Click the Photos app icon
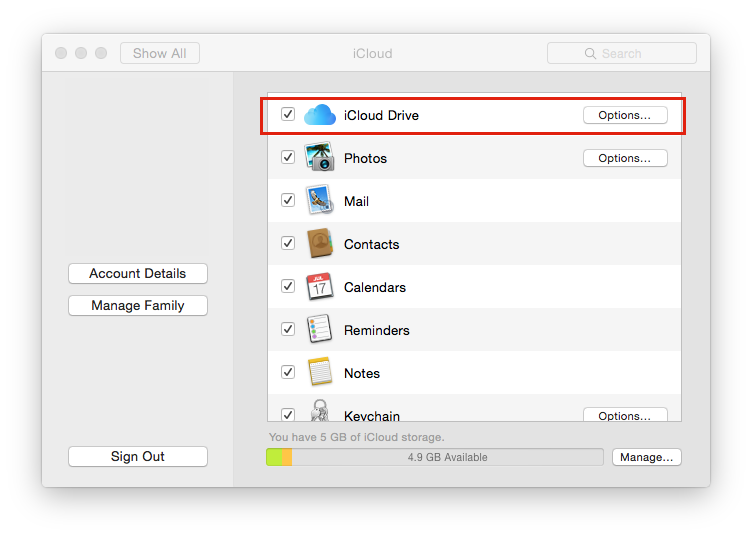This screenshot has width=752, height=537. (x=319, y=157)
